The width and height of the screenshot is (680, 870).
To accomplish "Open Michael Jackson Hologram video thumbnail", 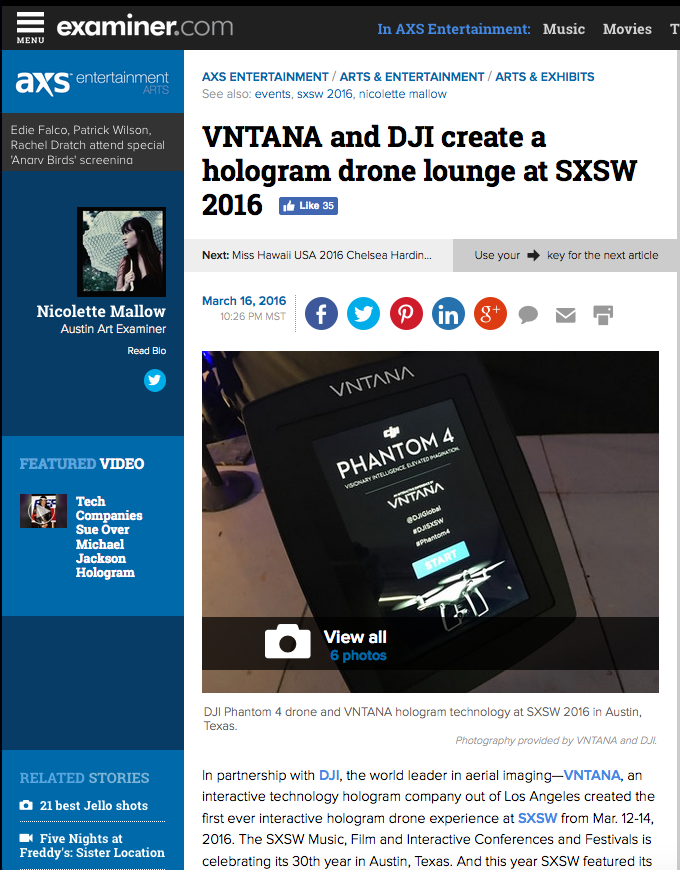I will coord(43,511).
